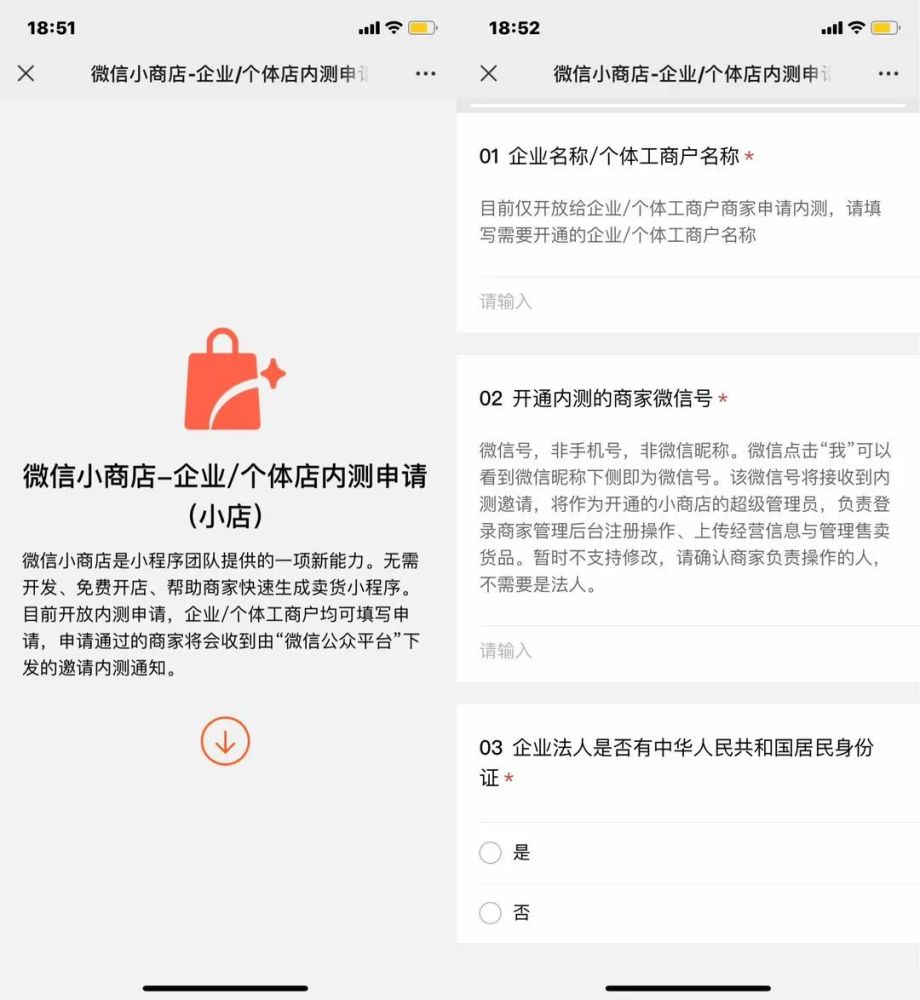The image size is (920, 1000).
Task: Tap cellular signal bars in left status bar
Action: tap(369, 28)
